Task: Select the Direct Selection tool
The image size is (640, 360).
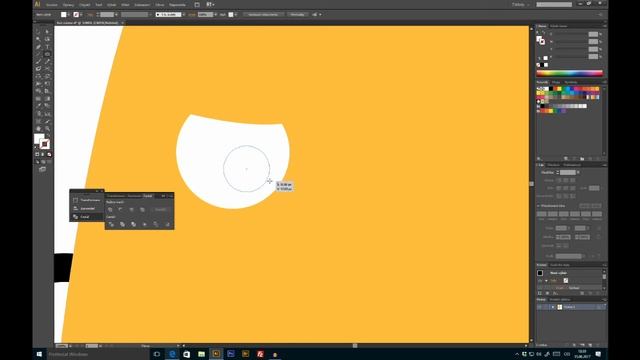Action: click(x=47, y=31)
